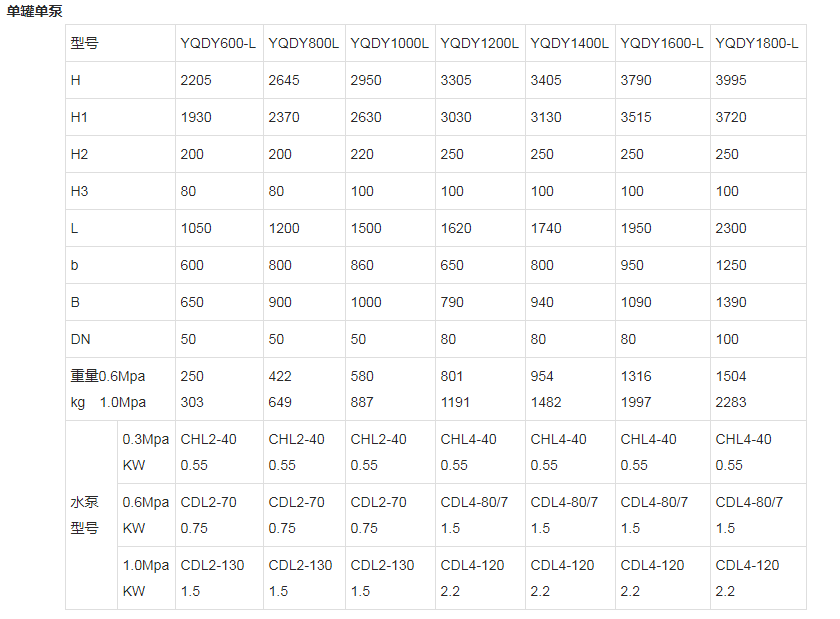Click the H value 3995 cell

click(758, 80)
